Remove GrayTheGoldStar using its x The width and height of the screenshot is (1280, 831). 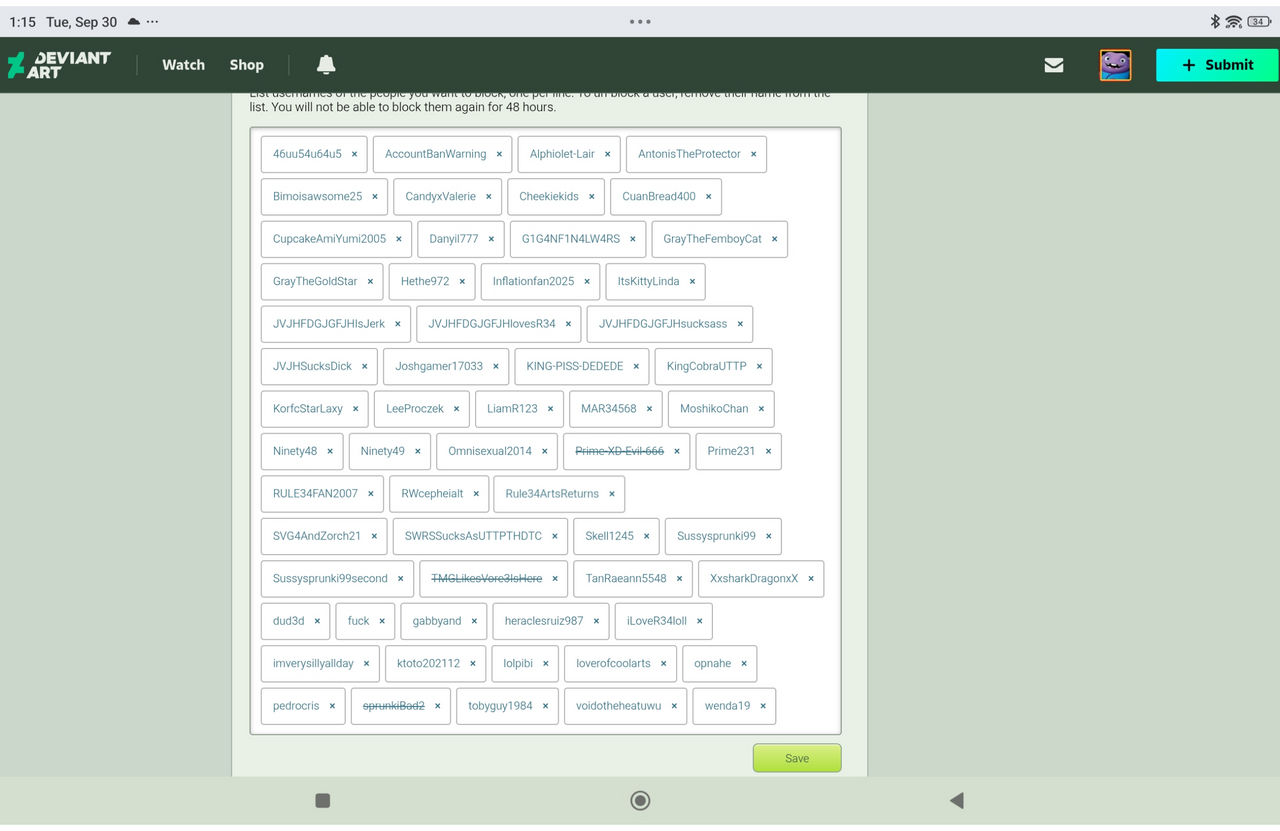(x=370, y=282)
